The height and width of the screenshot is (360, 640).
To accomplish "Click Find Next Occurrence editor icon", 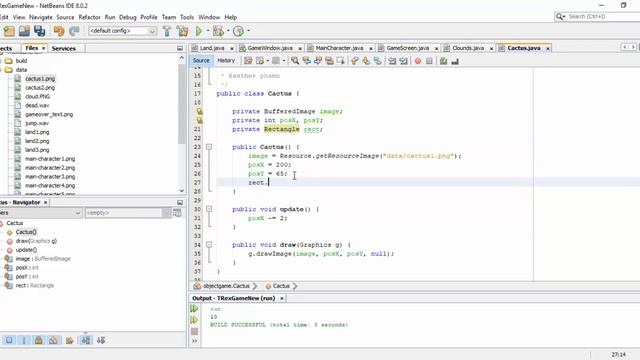I will [318, 61].
